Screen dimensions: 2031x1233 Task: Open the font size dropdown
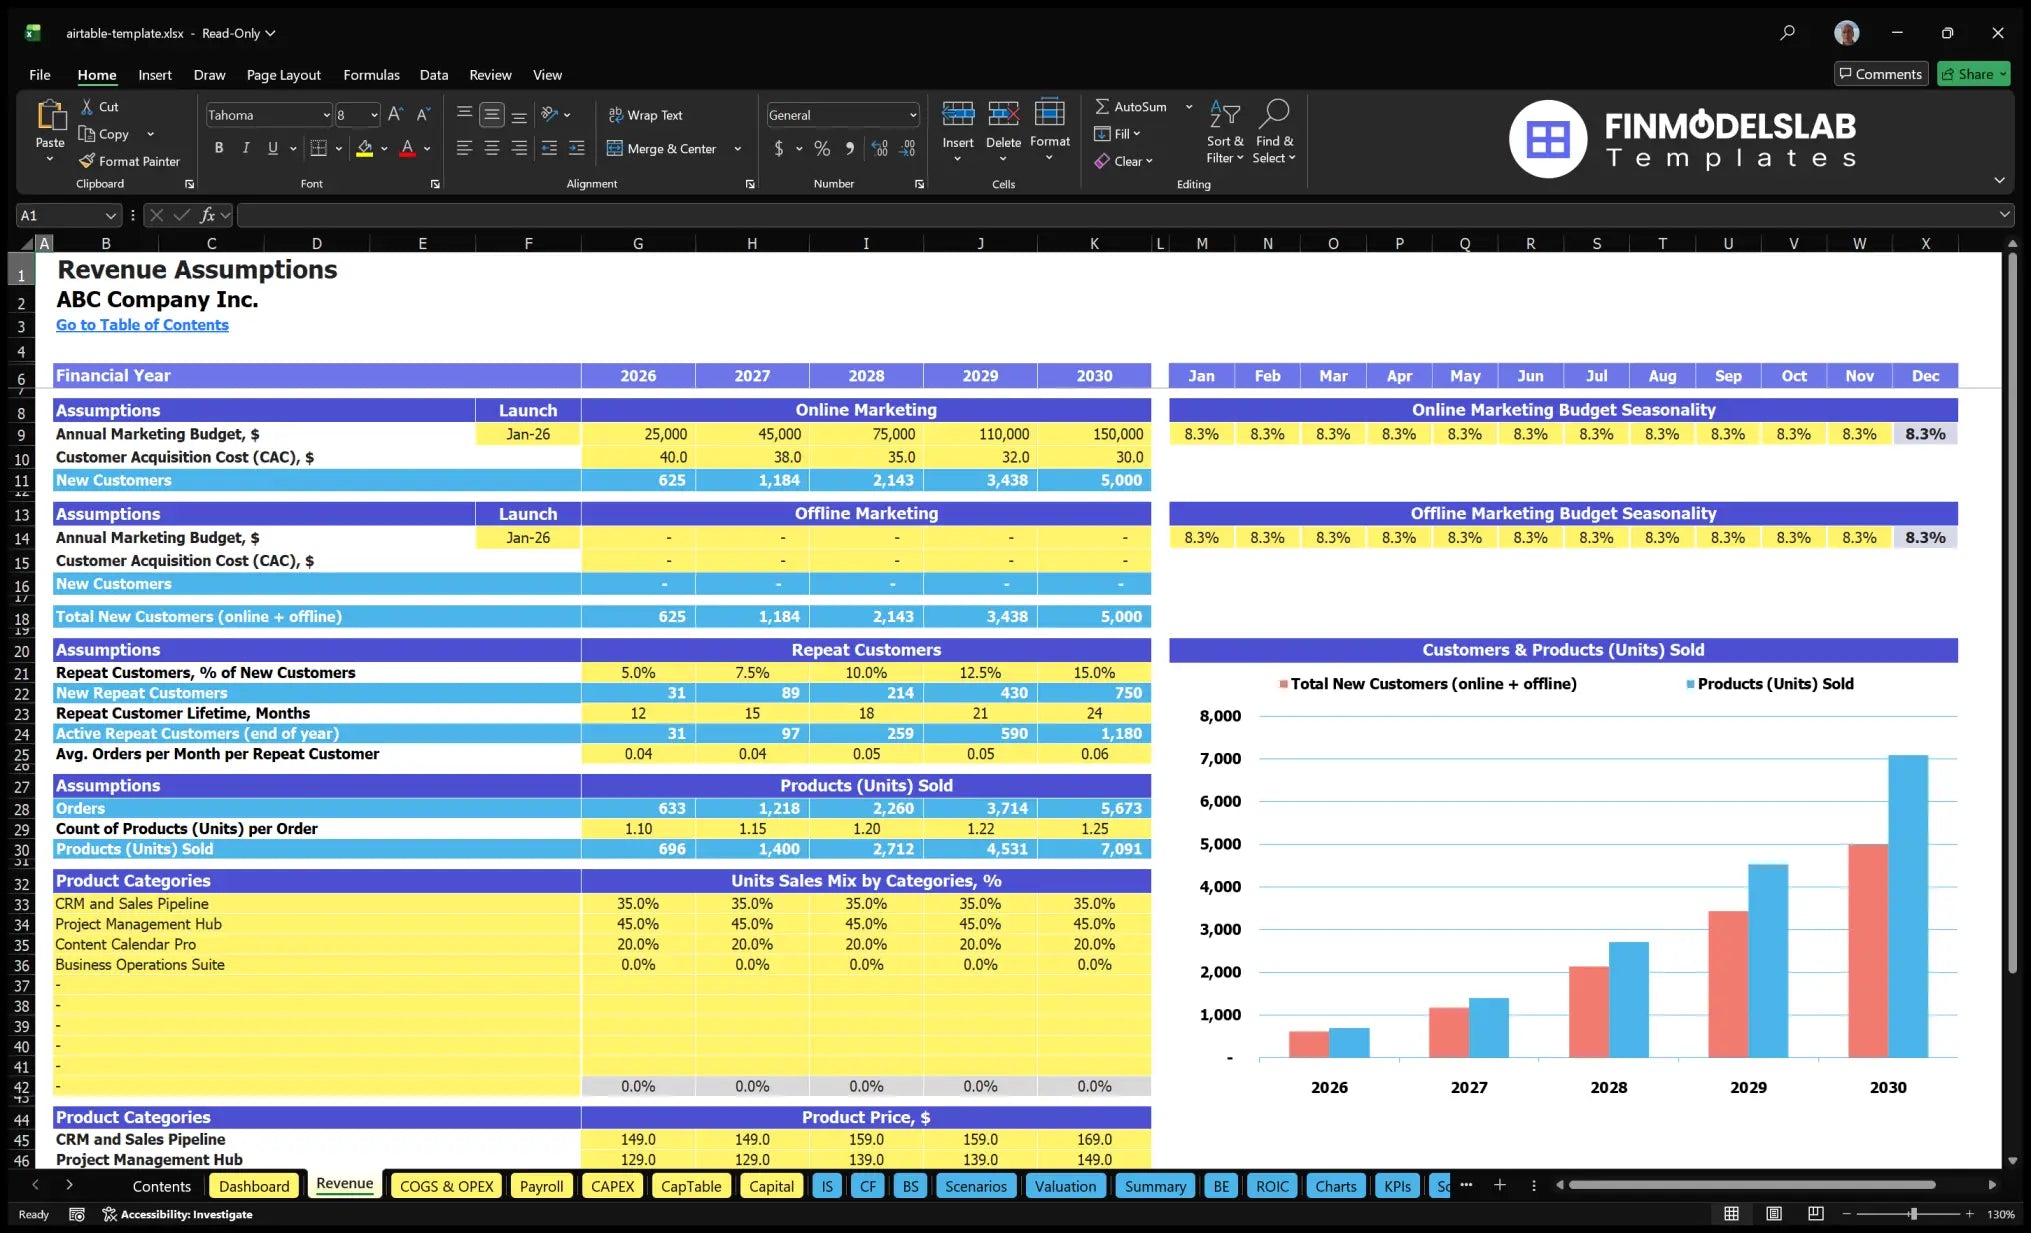[374, 115]
